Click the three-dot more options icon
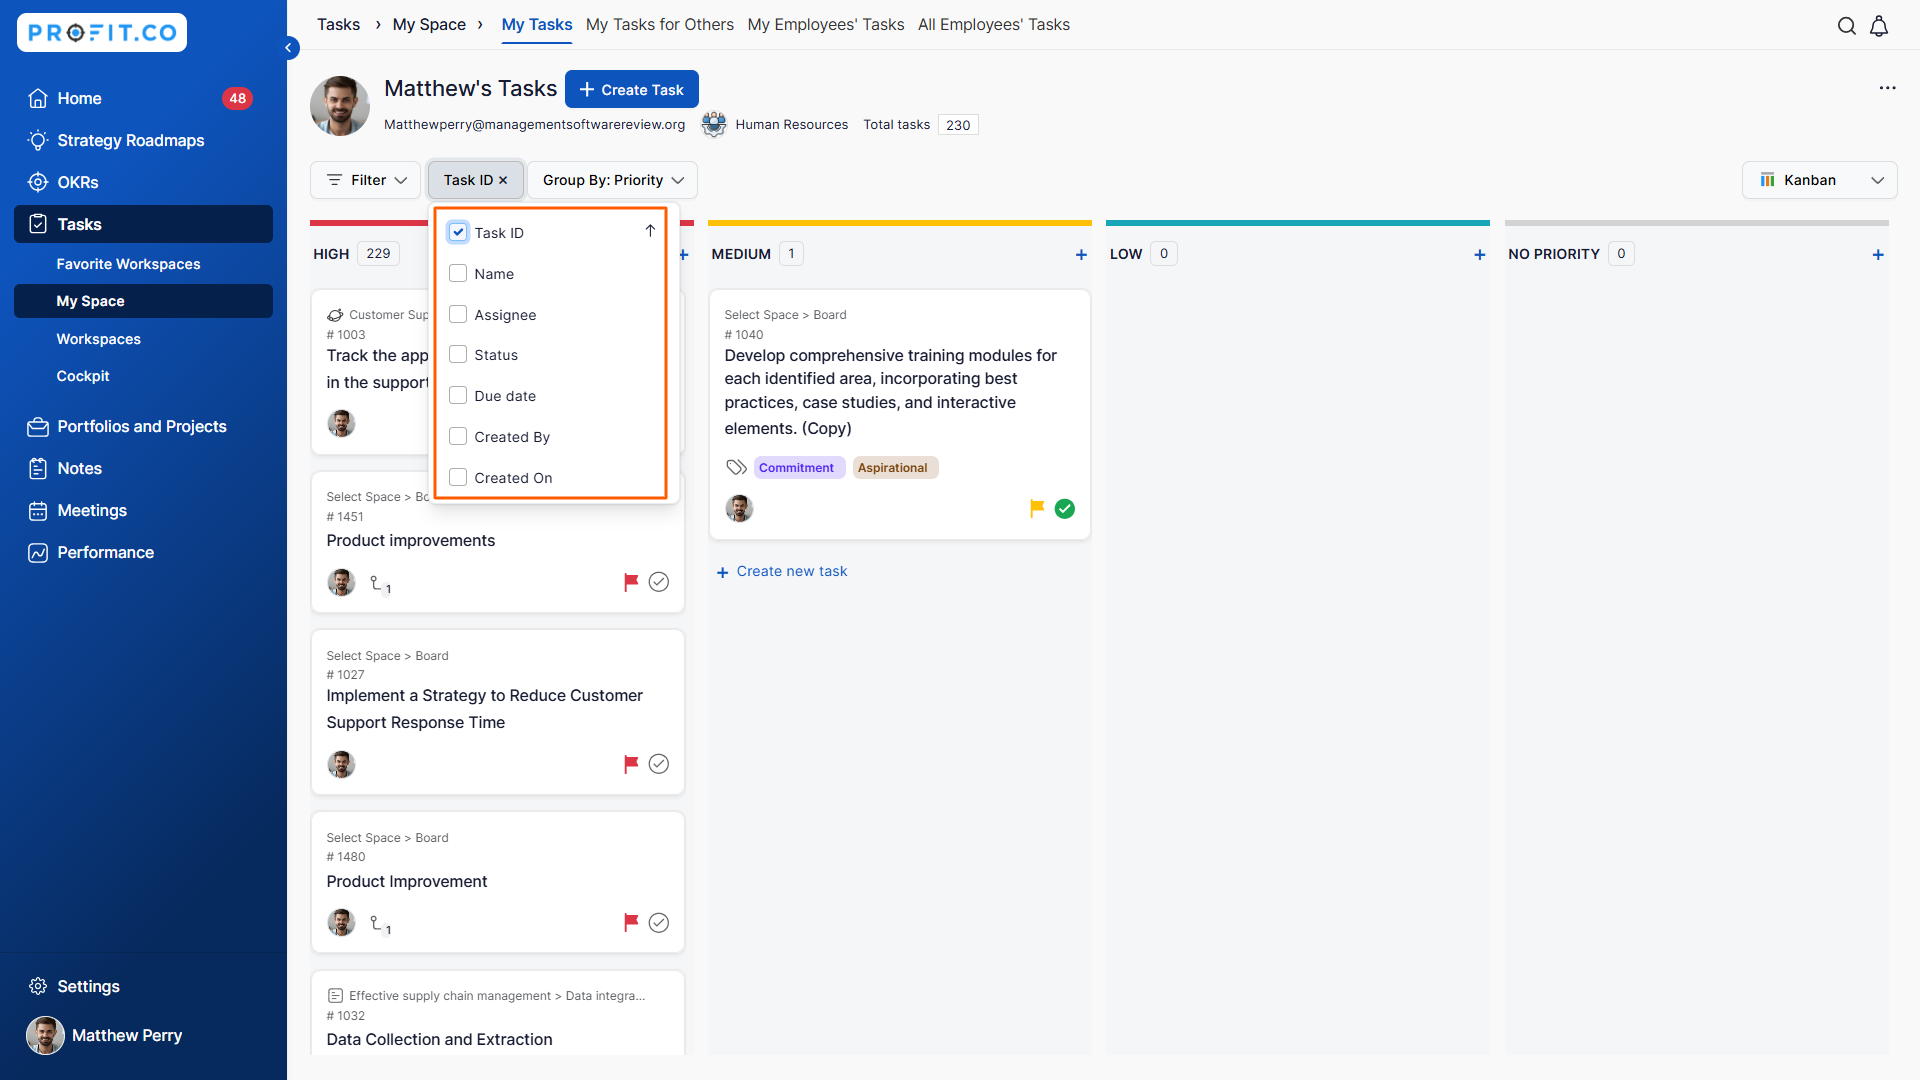The height and width of the screenshot is (1080, 1920). point(1887,88)
